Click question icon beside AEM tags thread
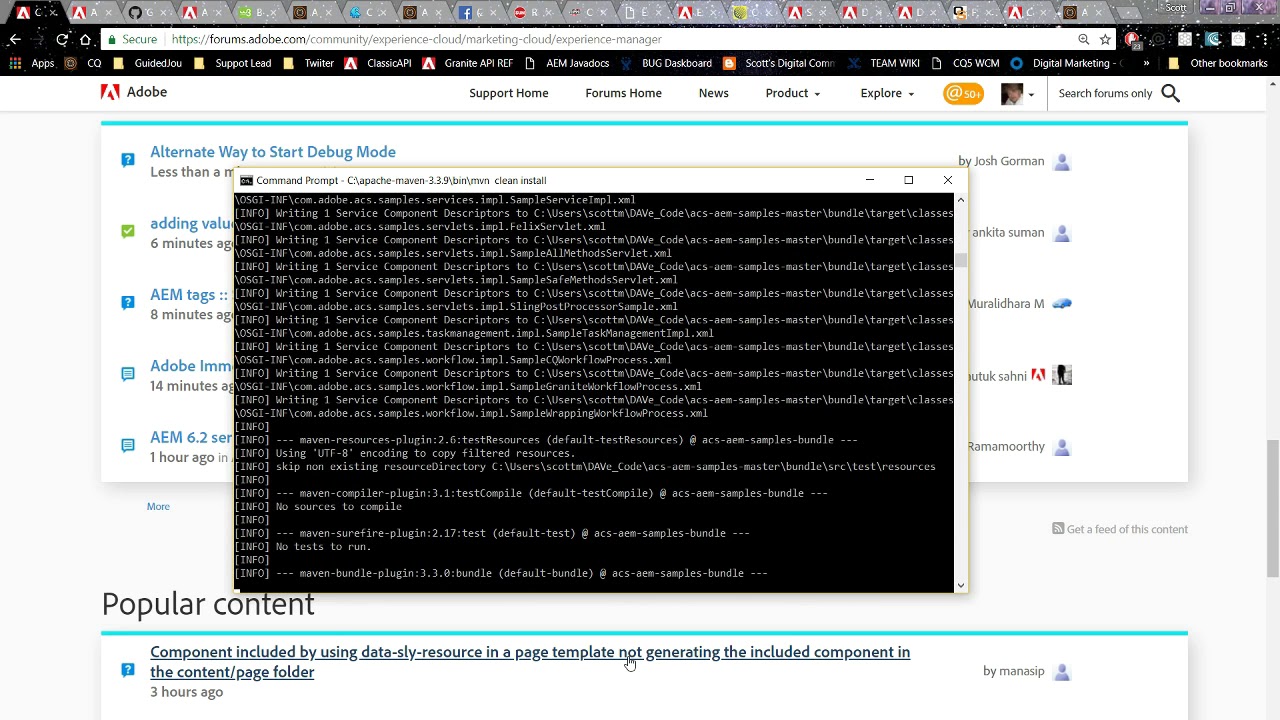 point(128,302)
